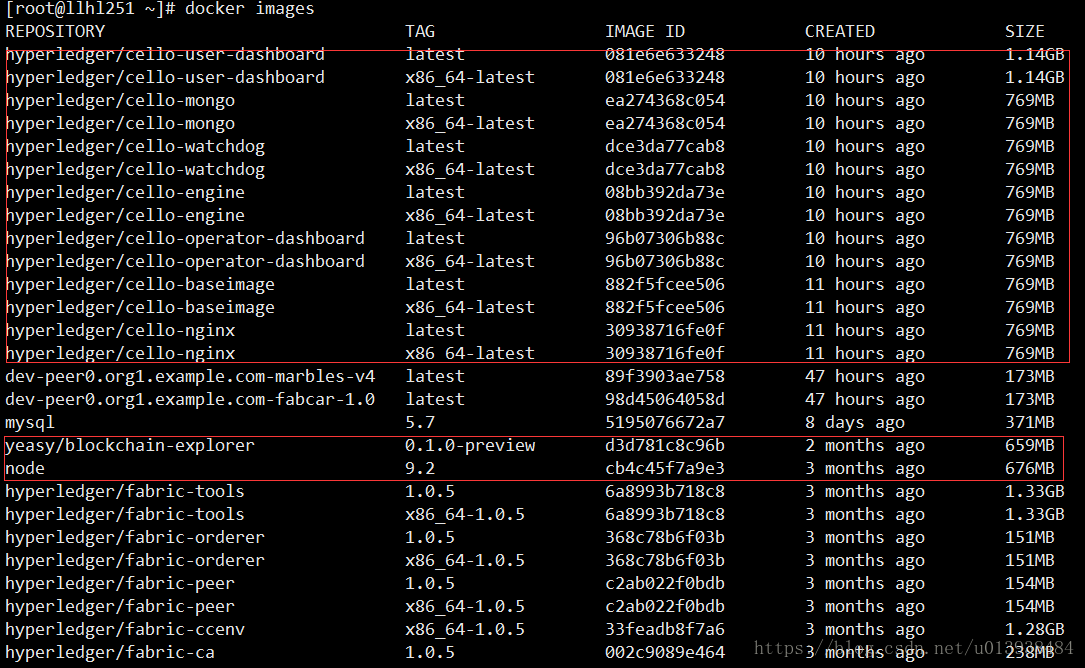Click hyperledger/fabric-ca repository name
Screen dimensions: 1085x668
coord(110,652)
